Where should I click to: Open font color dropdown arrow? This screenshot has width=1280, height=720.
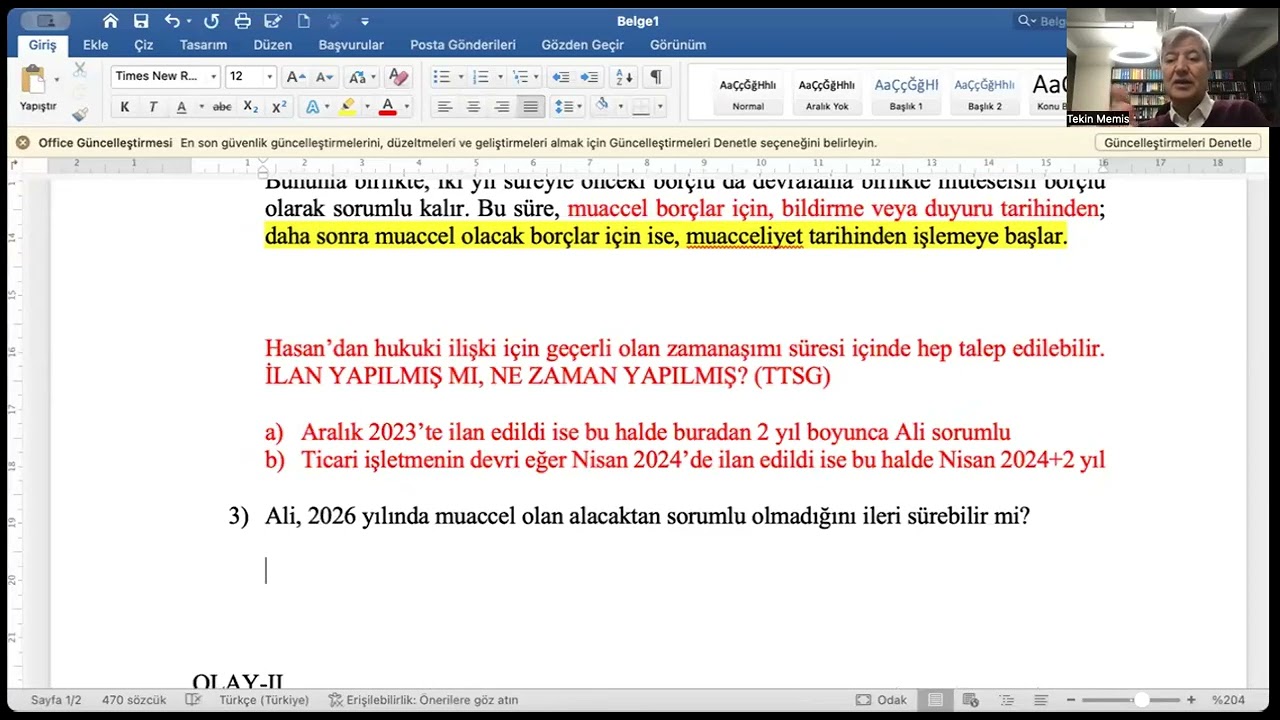coord(406,107)
